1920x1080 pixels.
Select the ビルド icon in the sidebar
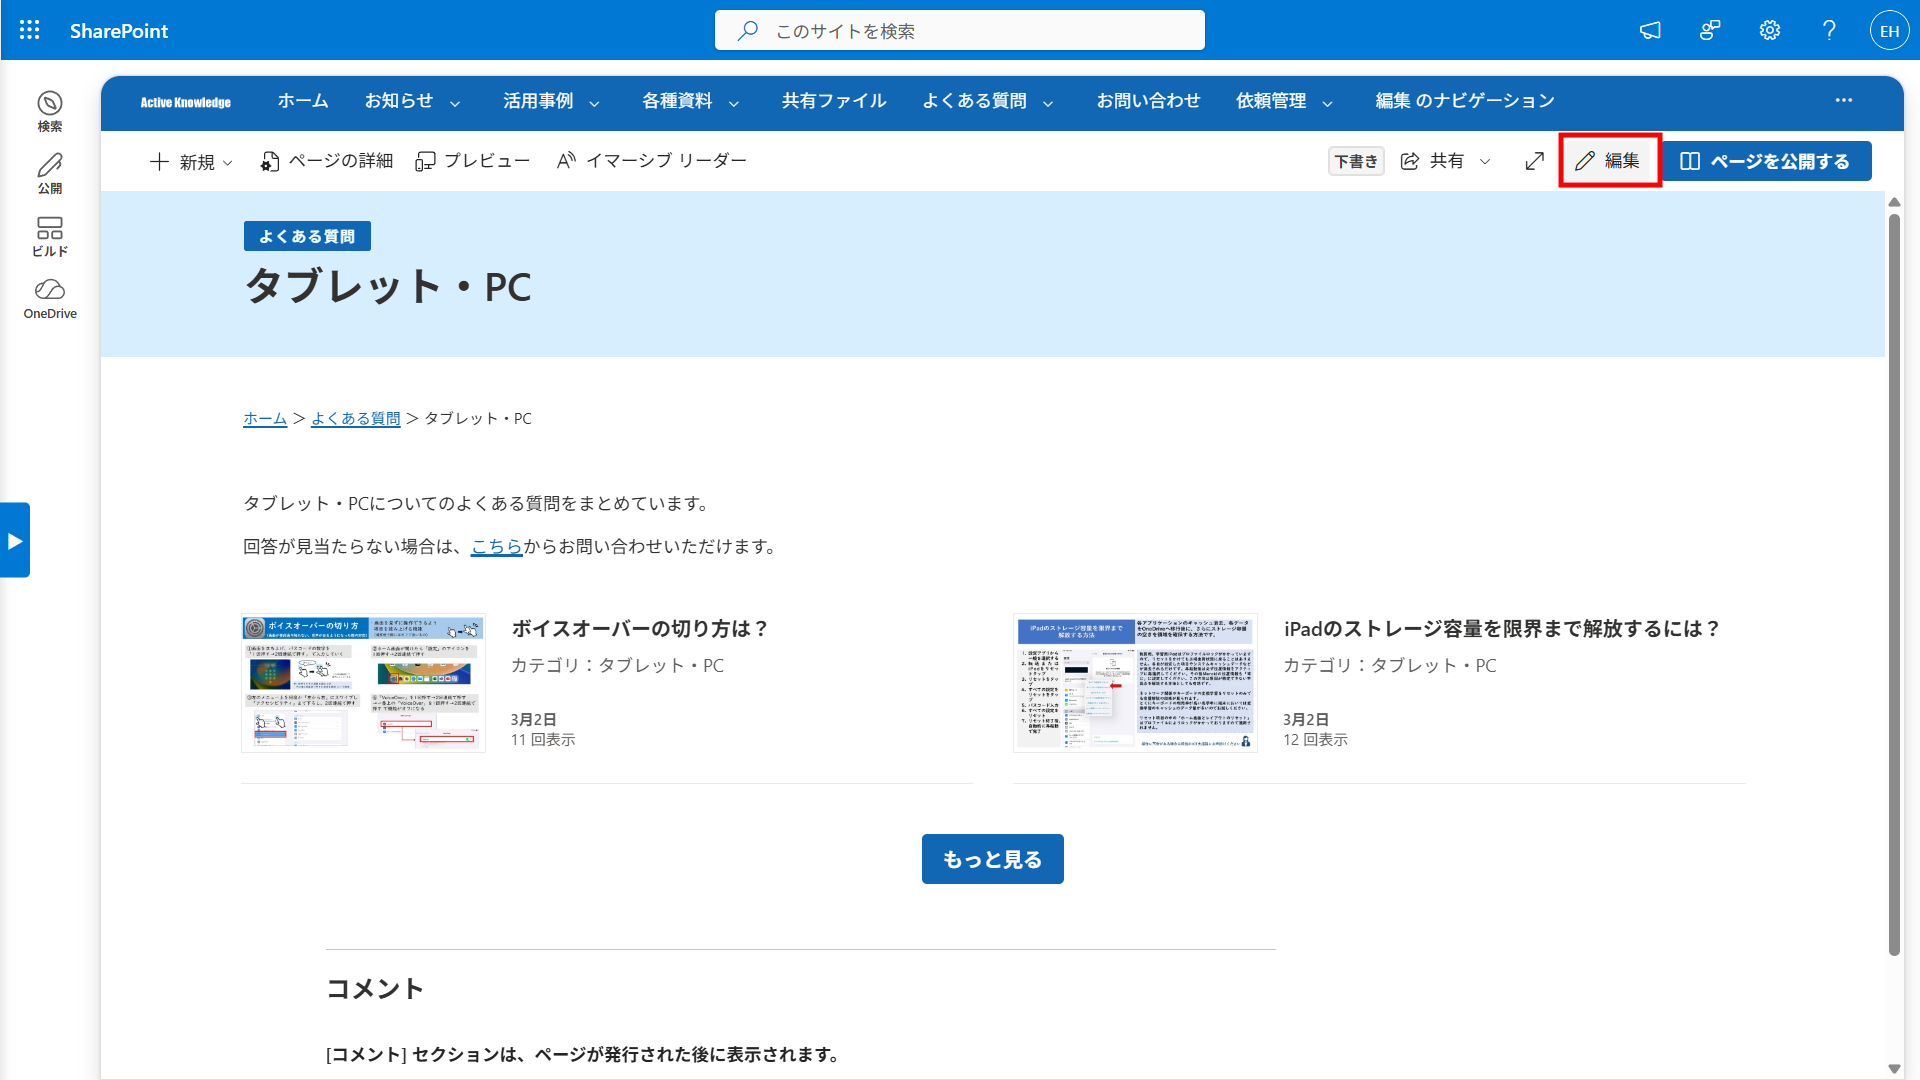[50, 237]
